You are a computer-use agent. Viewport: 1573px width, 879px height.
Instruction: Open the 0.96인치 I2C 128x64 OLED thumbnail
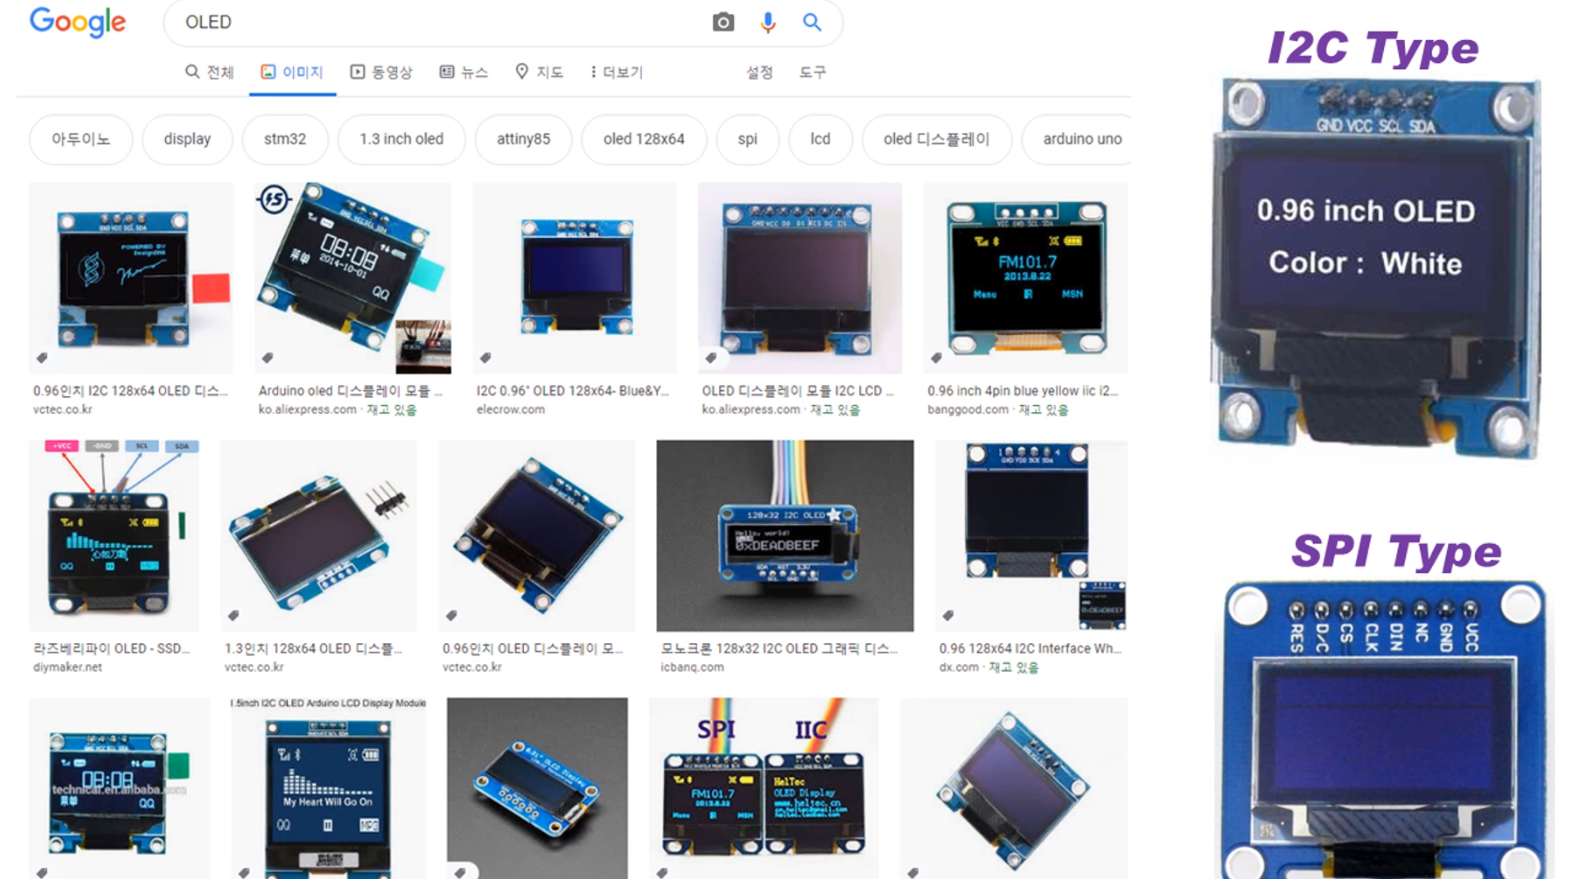click(x=131, y=278)
